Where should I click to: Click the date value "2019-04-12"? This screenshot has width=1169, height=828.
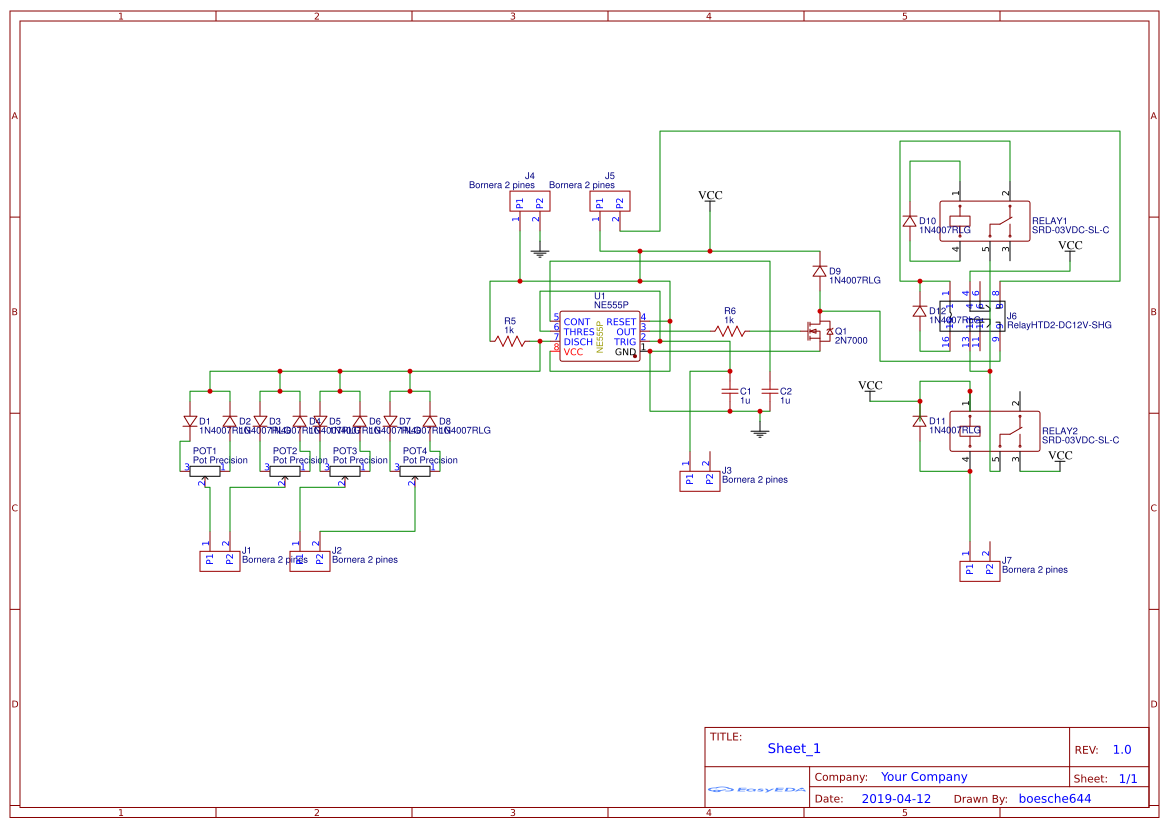(896, 798)
